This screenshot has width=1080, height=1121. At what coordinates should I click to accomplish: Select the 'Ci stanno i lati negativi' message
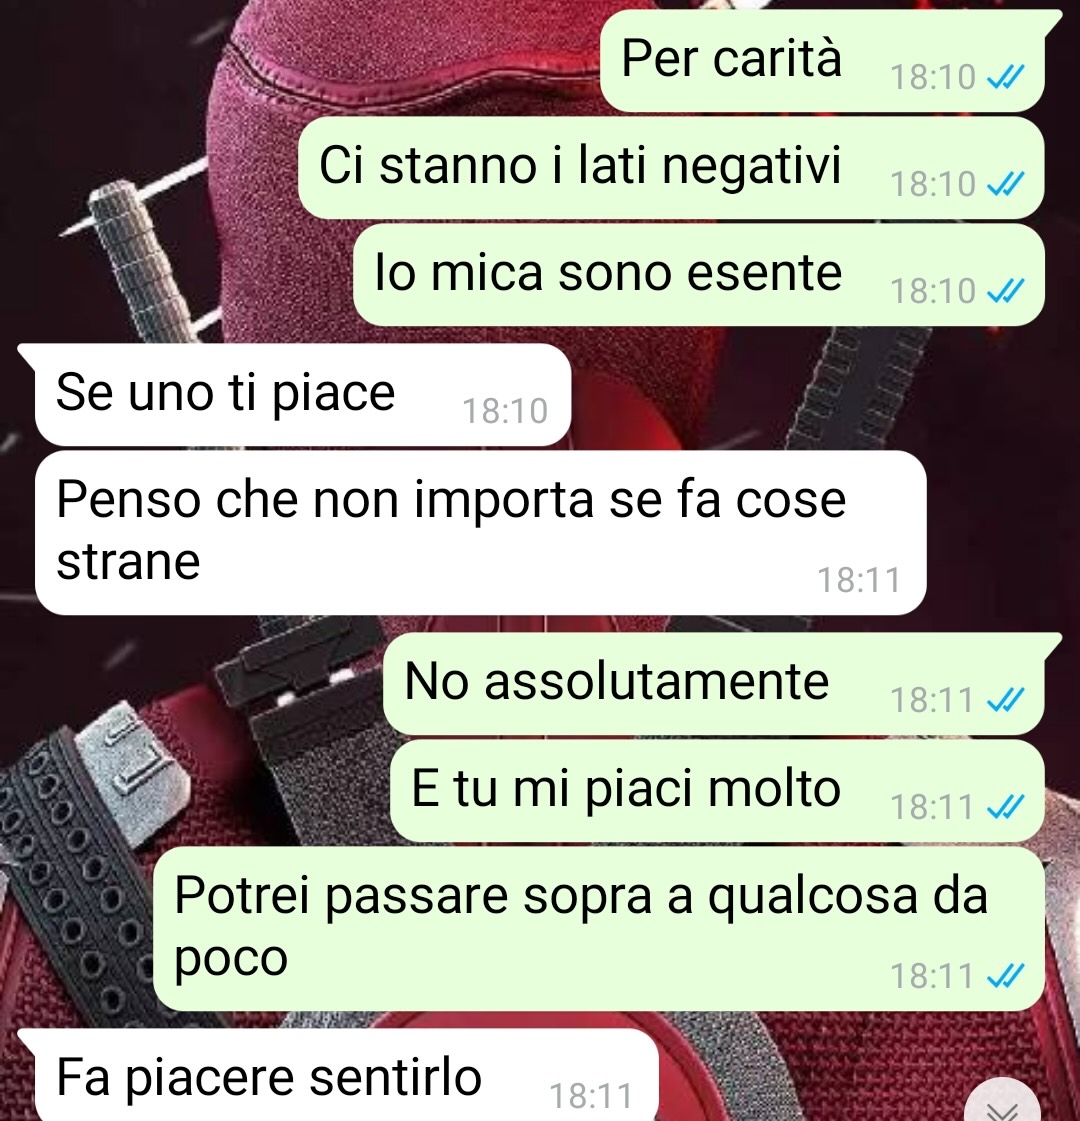671,168
